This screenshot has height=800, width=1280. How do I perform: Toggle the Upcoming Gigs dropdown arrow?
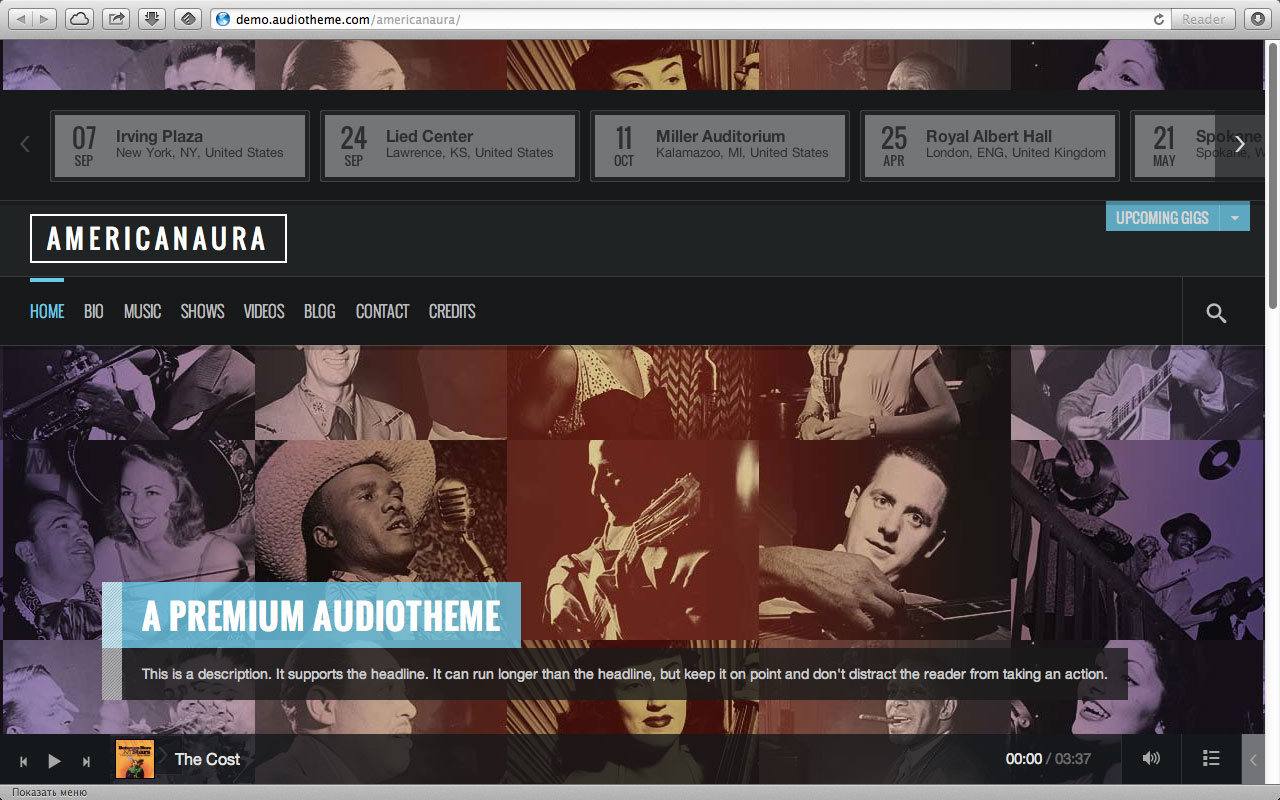point(1235,217)
